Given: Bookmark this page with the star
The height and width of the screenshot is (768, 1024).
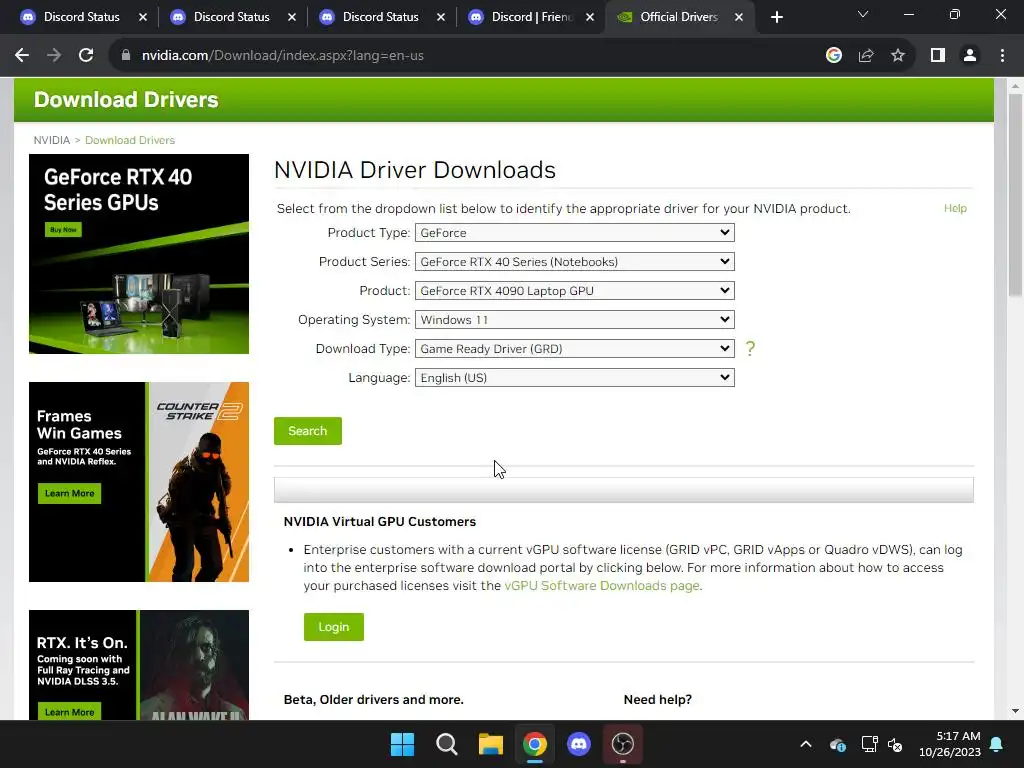Looking at the screenshot, I should click(898, 56).
